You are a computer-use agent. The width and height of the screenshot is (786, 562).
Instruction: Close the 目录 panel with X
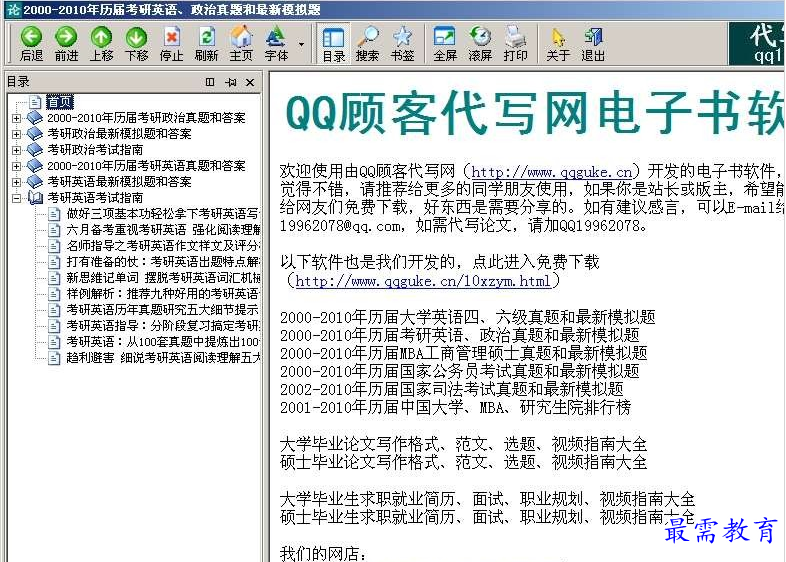250,82
